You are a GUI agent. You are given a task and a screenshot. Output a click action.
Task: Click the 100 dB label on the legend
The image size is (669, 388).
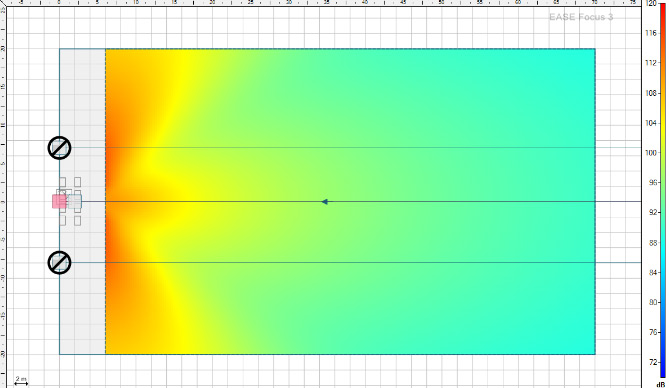tap(651, 153)
